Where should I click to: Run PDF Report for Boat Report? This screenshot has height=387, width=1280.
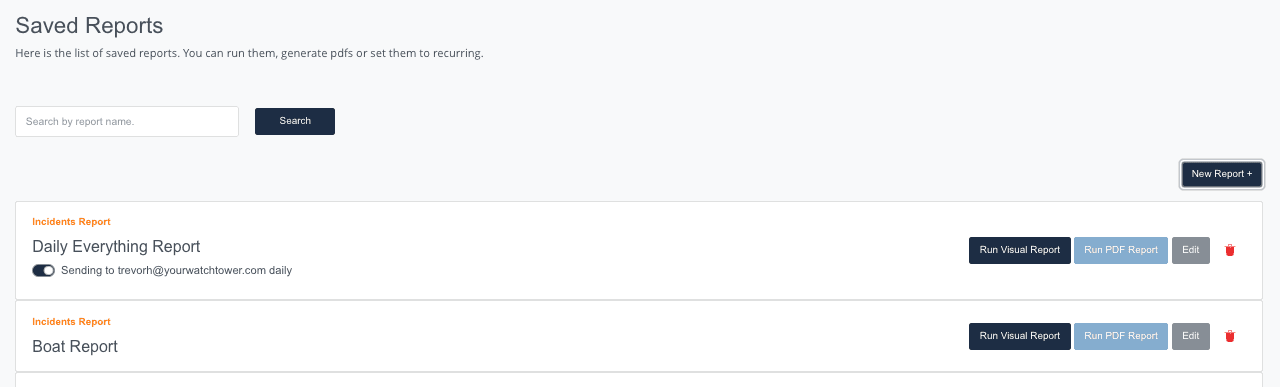click(x=1121, y=336)
